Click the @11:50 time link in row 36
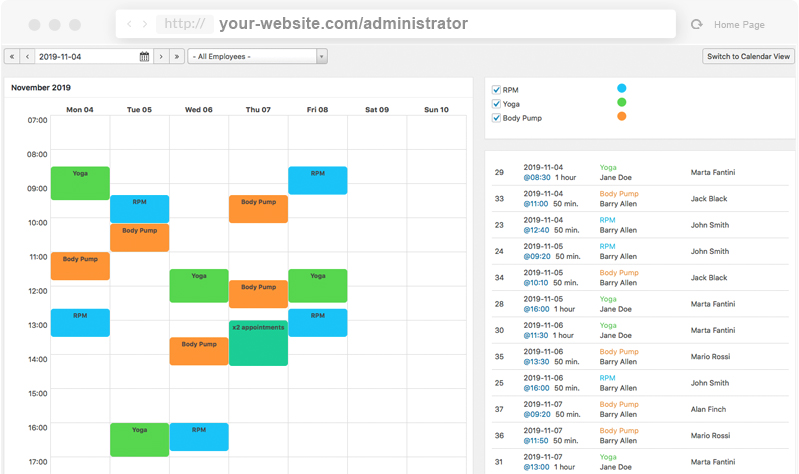The height and width of the screenshot is (474, 799). point(536,441)
